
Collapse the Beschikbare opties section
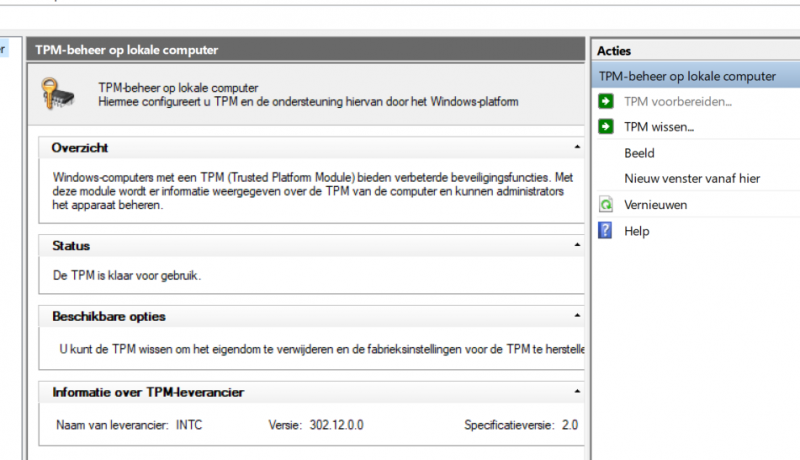pyautogui.click(x=577, y=316)
